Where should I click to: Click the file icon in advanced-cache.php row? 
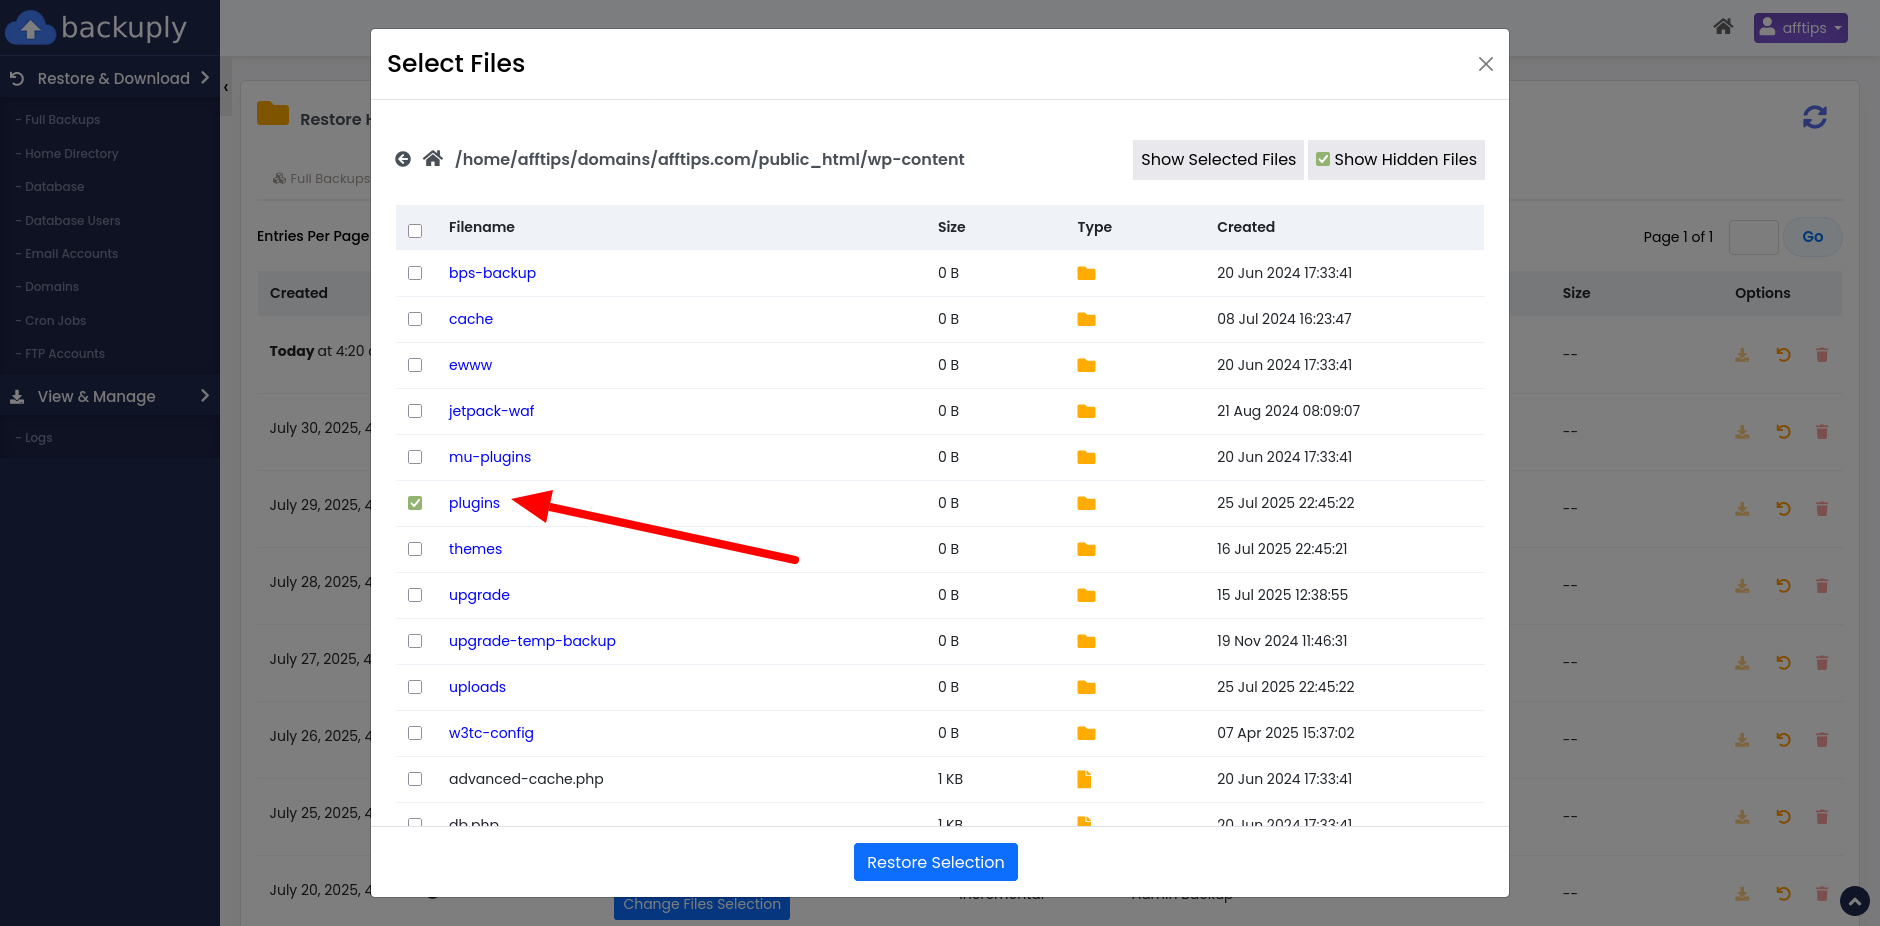(x=1084, y=779)
